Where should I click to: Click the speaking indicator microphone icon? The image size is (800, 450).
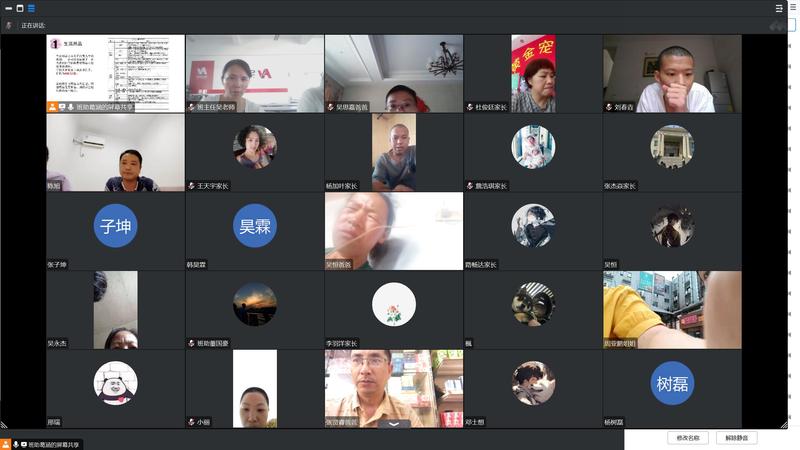pyautogui.click(x=9, y=25)
